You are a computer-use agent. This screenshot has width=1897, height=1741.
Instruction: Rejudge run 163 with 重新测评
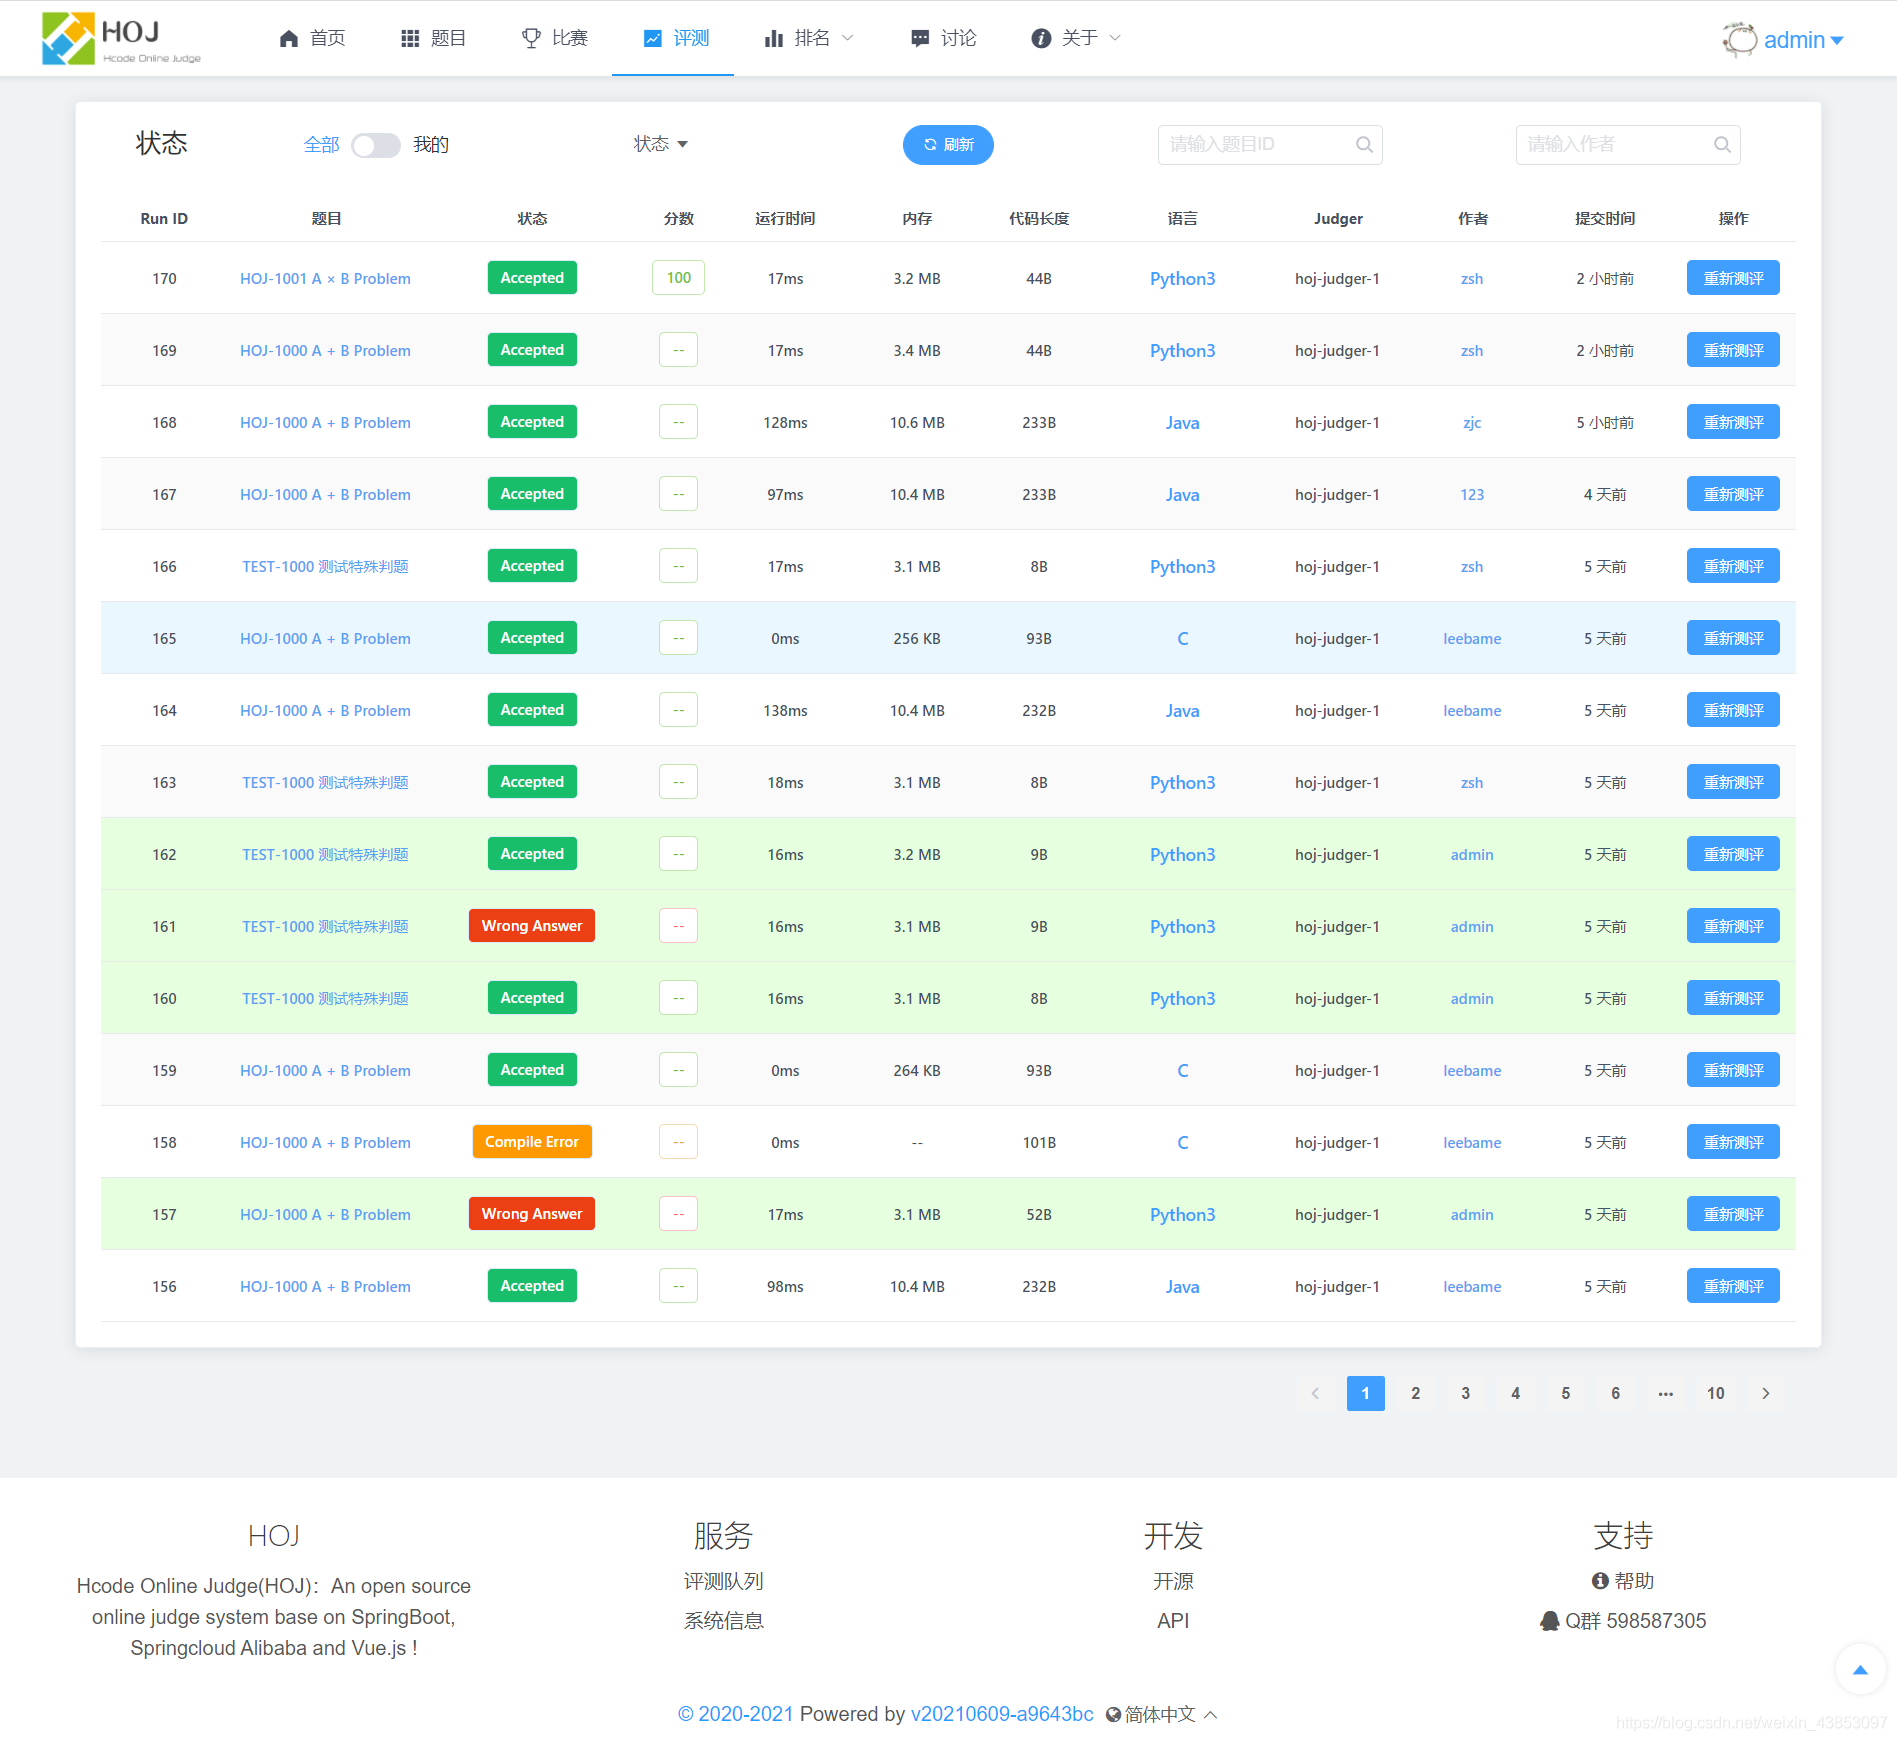[1733, 782]
